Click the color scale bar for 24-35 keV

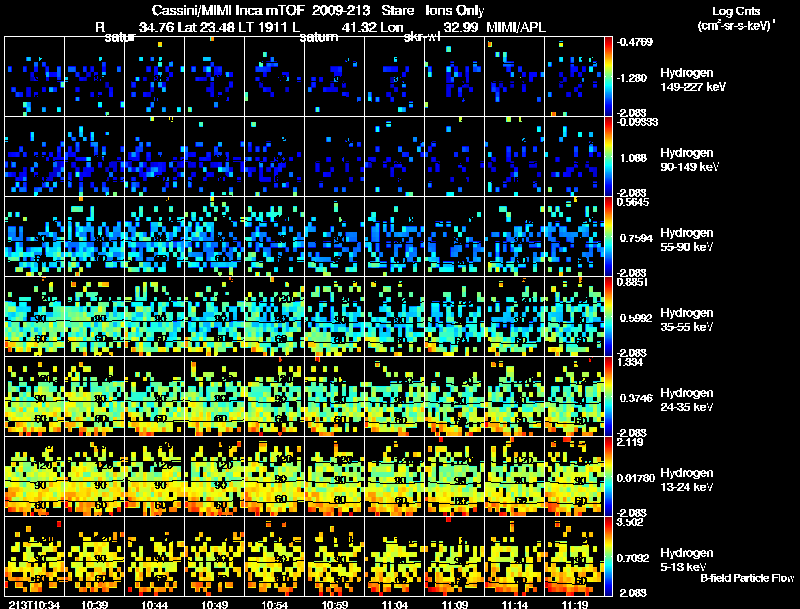[608, 396]
